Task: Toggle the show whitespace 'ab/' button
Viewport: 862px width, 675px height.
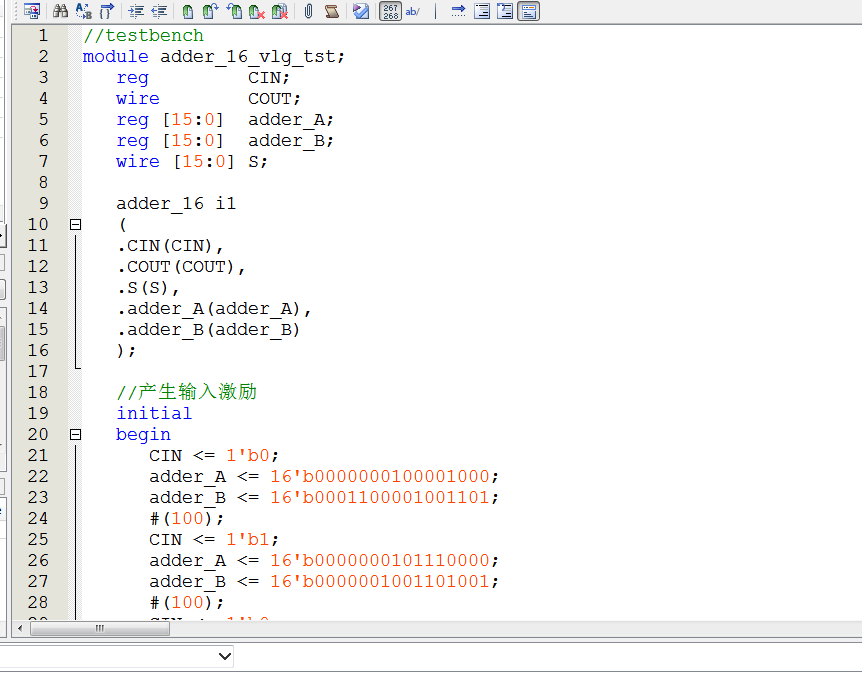Action: click(x=413, y=11)
